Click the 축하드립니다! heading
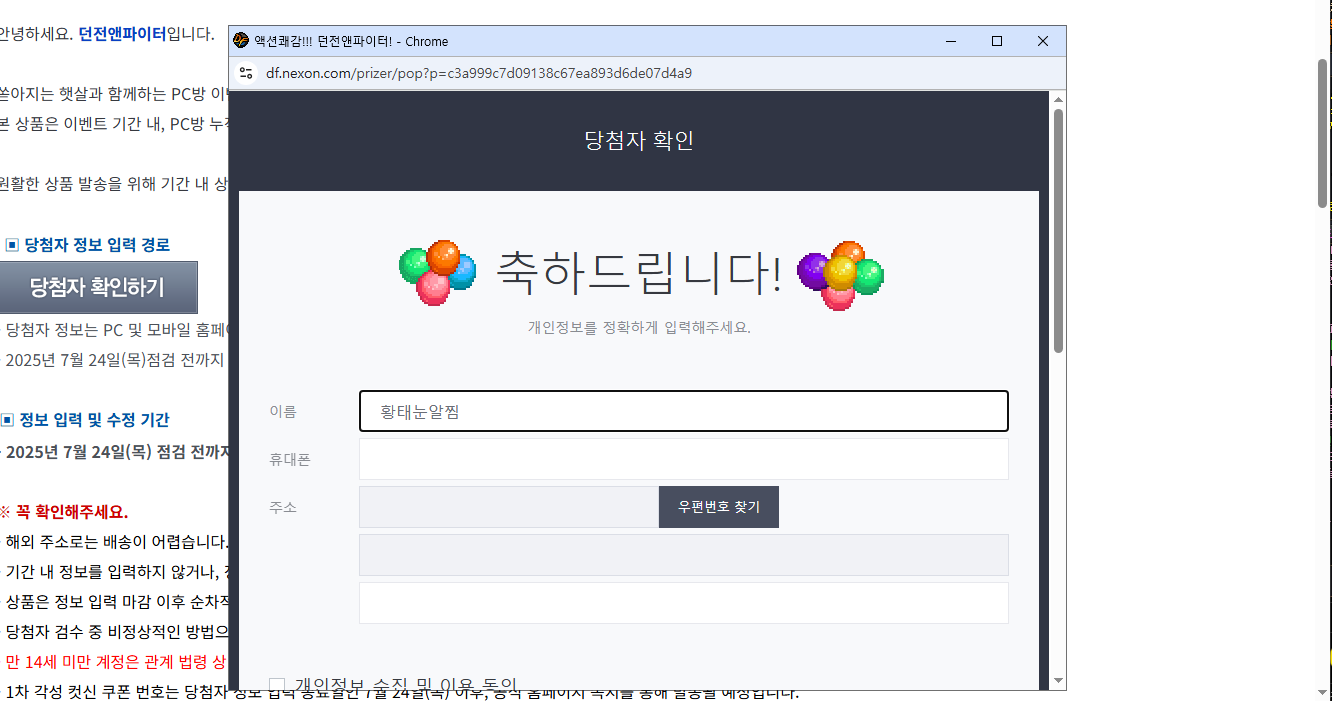This screenshot has height=701, width=1332. point(639,272)
